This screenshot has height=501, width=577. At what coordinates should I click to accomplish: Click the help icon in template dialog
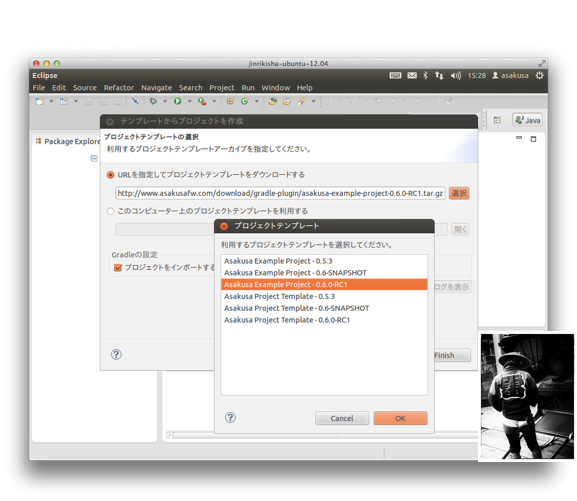[230, 417]
